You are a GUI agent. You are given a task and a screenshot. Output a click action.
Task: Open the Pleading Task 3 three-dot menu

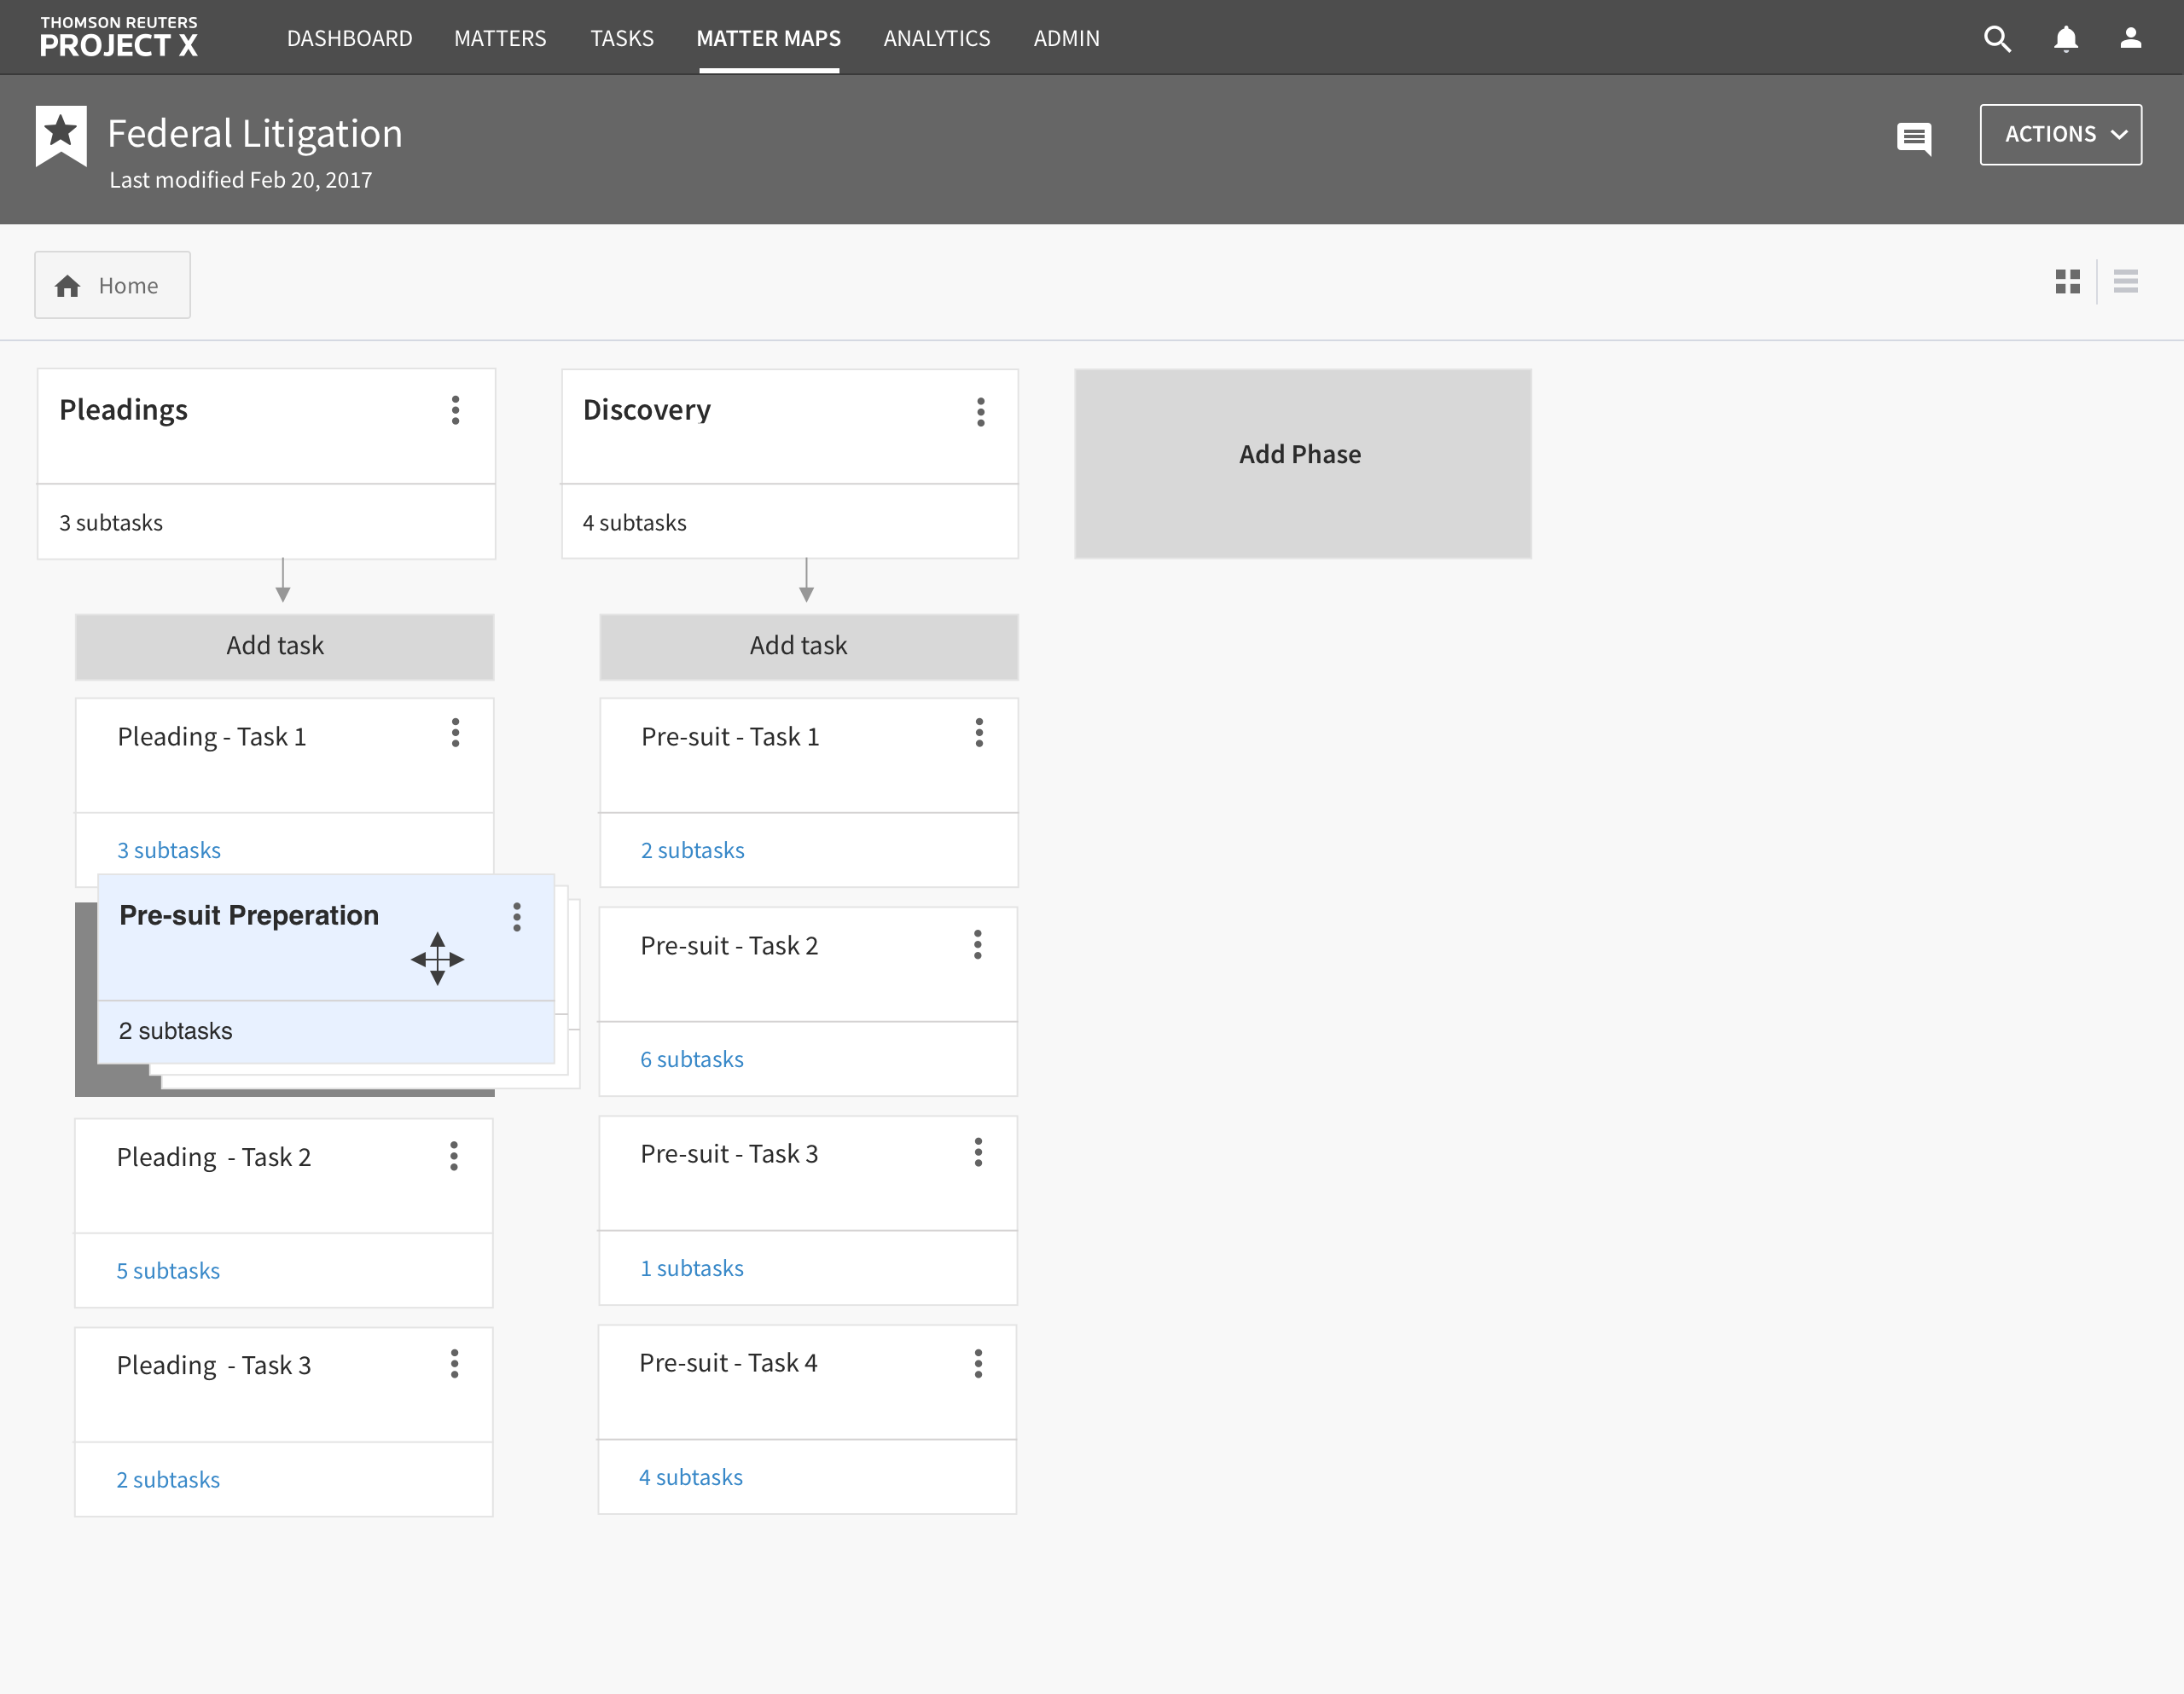[454, 1364]
